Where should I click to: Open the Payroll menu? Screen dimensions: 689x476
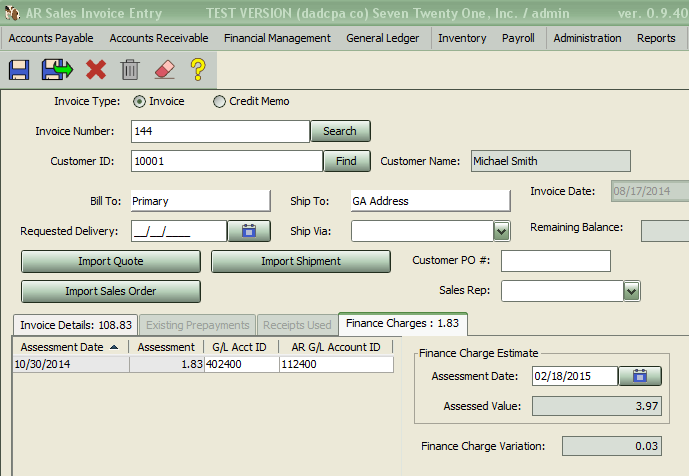(519, 38)
